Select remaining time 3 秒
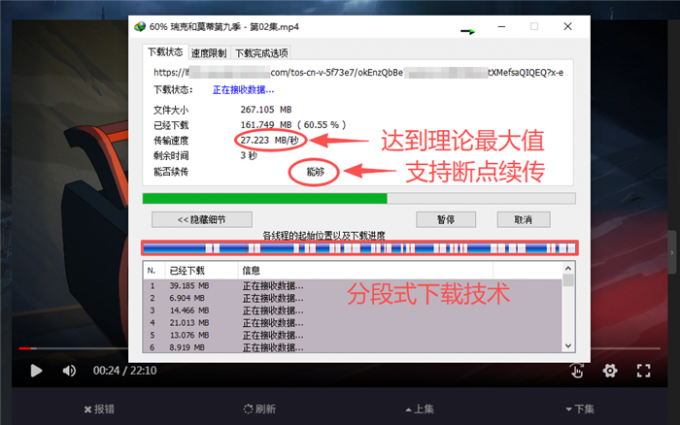Screen dimensions: 680x425 tap(248, 155)
